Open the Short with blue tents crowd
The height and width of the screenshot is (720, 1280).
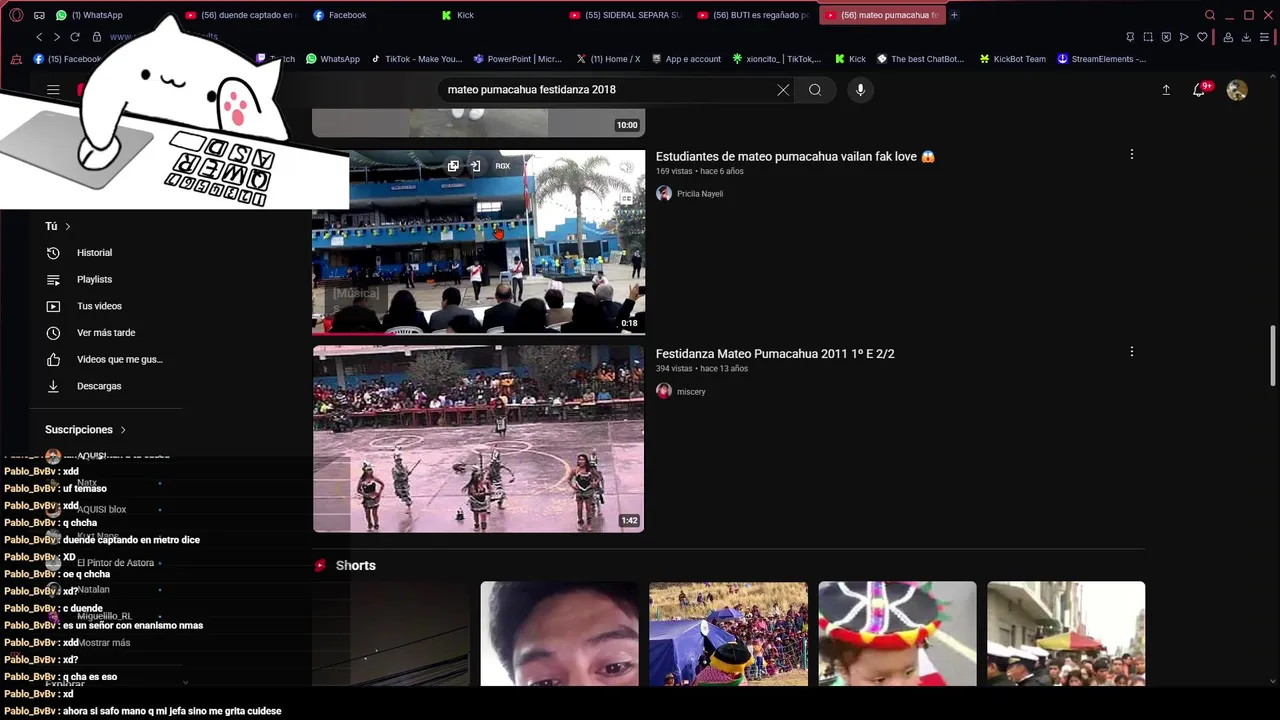[x=728, y=634]
